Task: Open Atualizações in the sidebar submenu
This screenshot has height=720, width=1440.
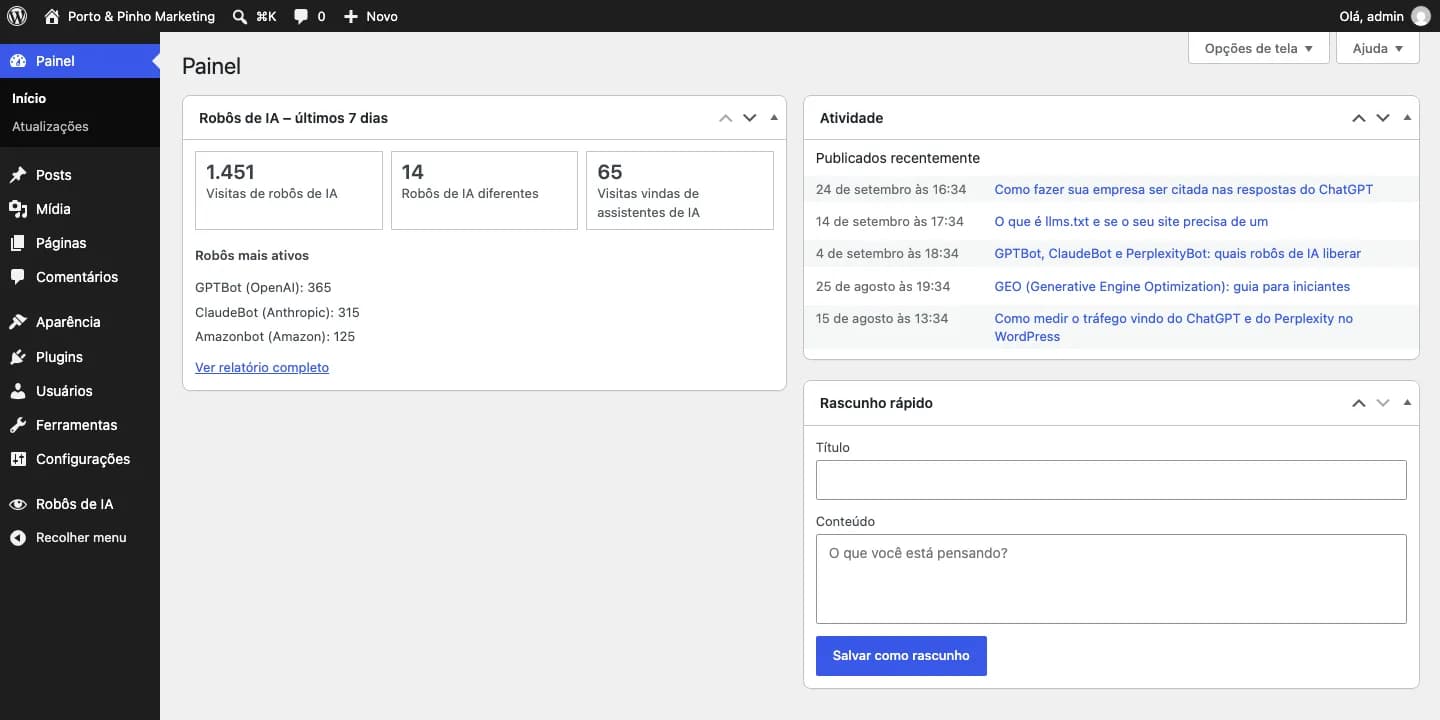Action: click(x=50, y=126)
